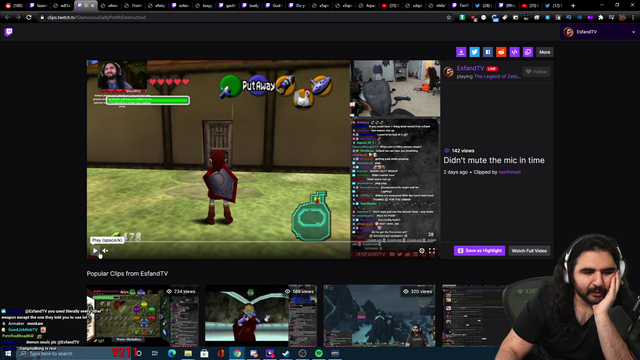The height and width of the screenshot is (360, 640).
Task: Click the EsfandTV channel avatar
Action: click(x=449, y=72)
